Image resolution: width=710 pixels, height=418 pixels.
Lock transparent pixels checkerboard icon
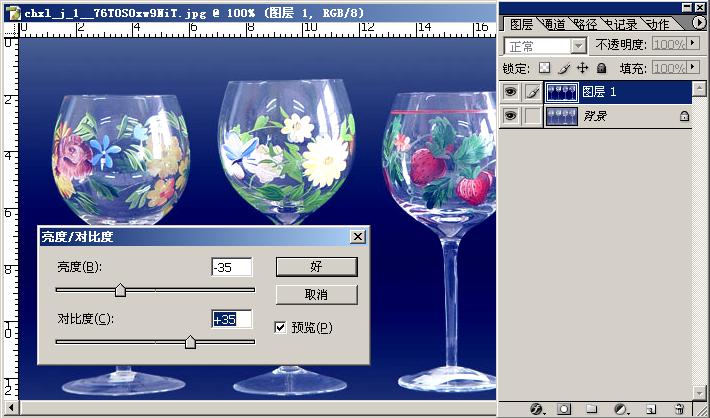[544, 68]
